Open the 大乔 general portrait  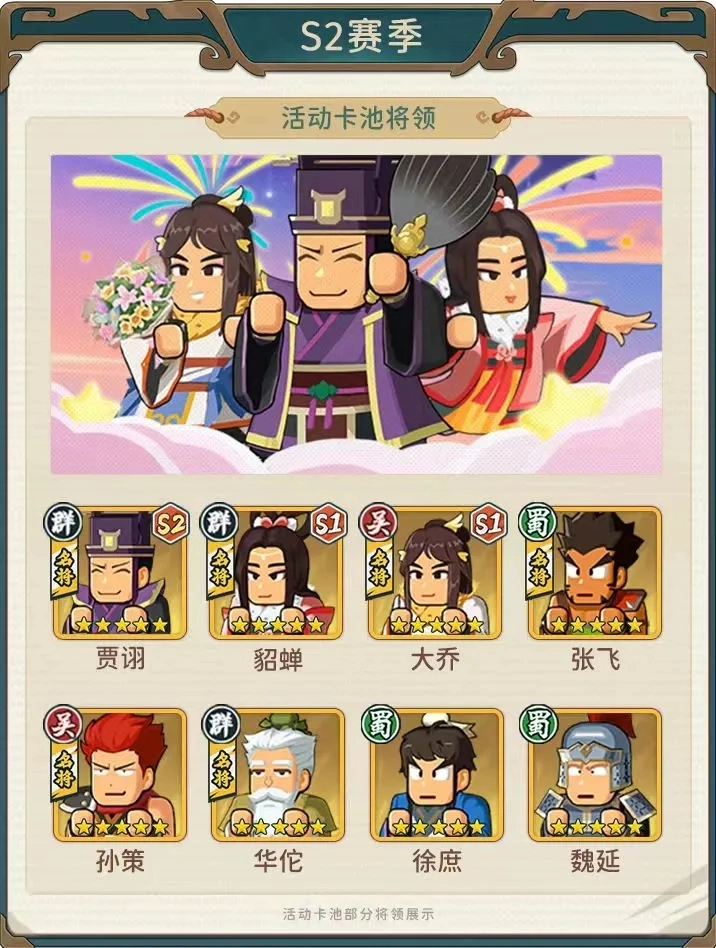[x=435, y=573]
